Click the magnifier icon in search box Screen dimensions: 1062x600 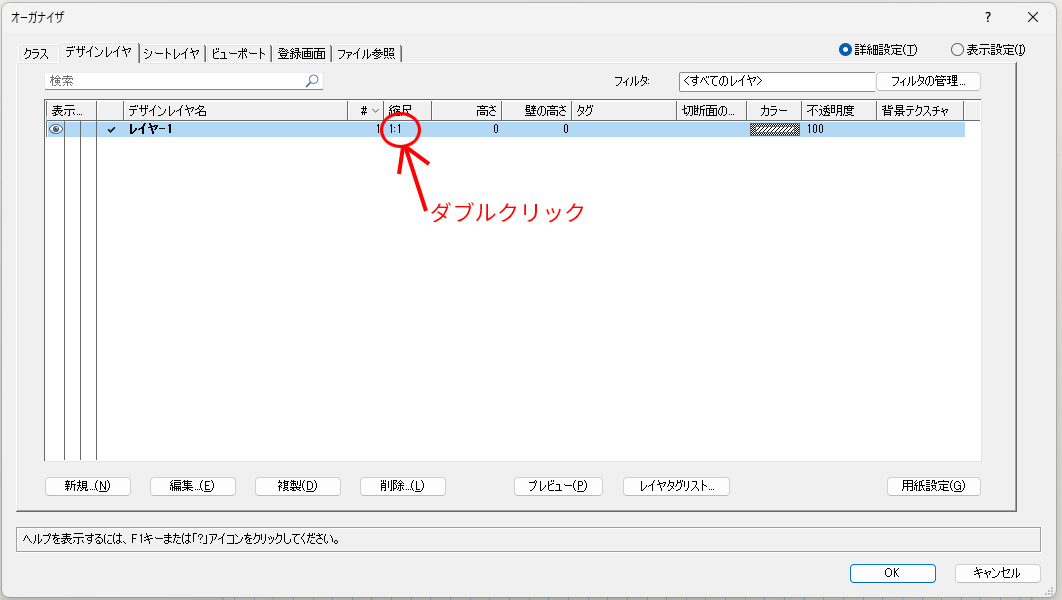point(312,81)
